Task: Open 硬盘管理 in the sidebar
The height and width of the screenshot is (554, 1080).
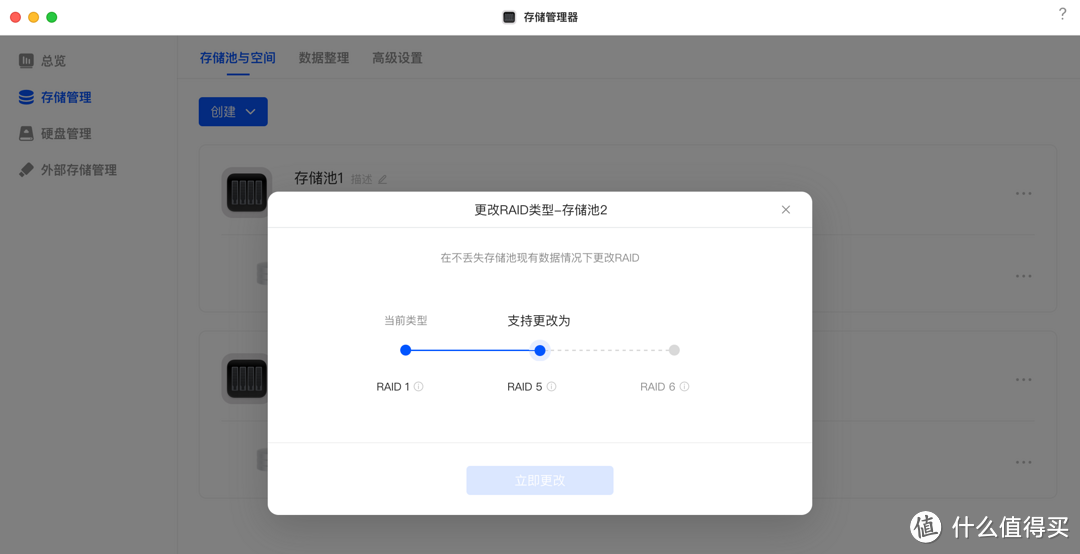Action: tap(55, 134)
